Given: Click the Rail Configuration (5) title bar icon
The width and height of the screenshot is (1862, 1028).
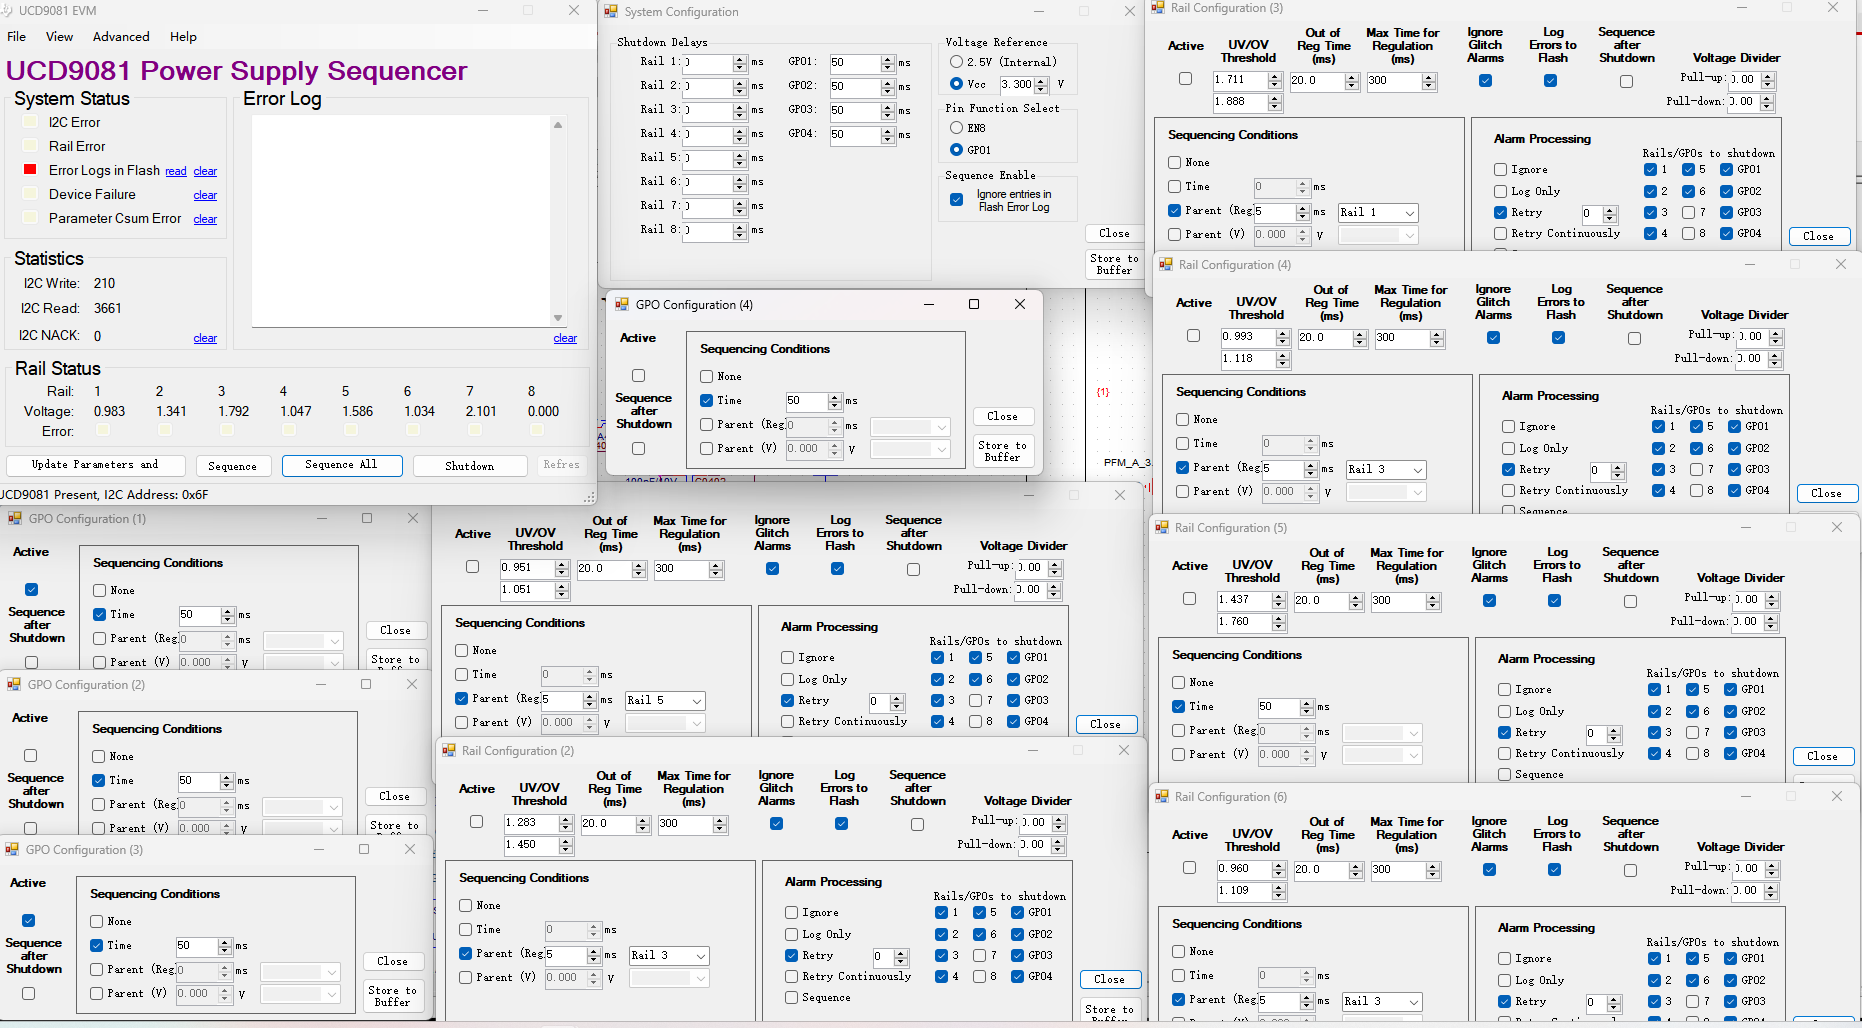Looking at the screenshot, I should pyautogui.click(x=1162, y=528).
